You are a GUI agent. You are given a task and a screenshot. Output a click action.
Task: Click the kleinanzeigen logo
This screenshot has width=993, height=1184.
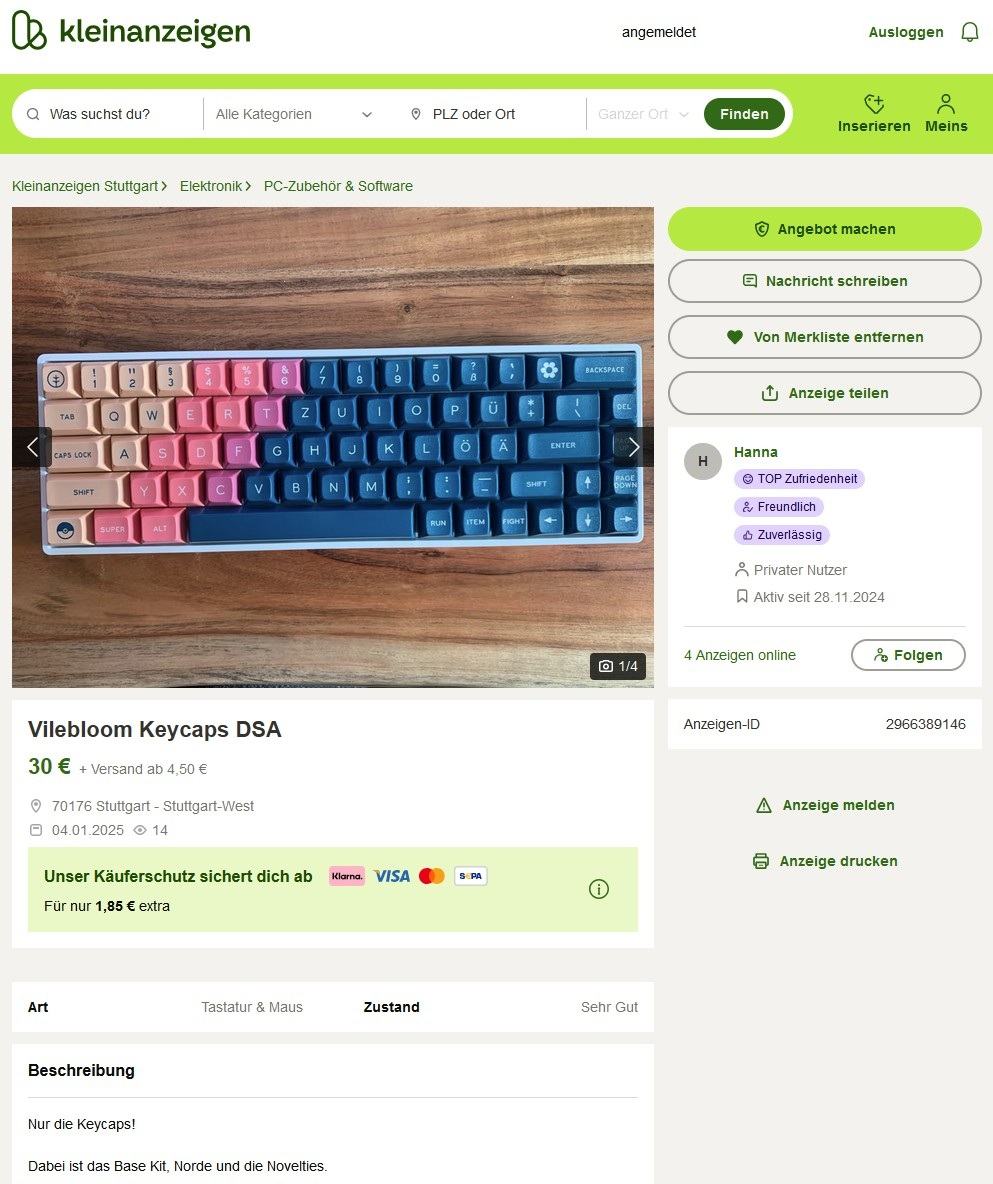tap(131, 31)
